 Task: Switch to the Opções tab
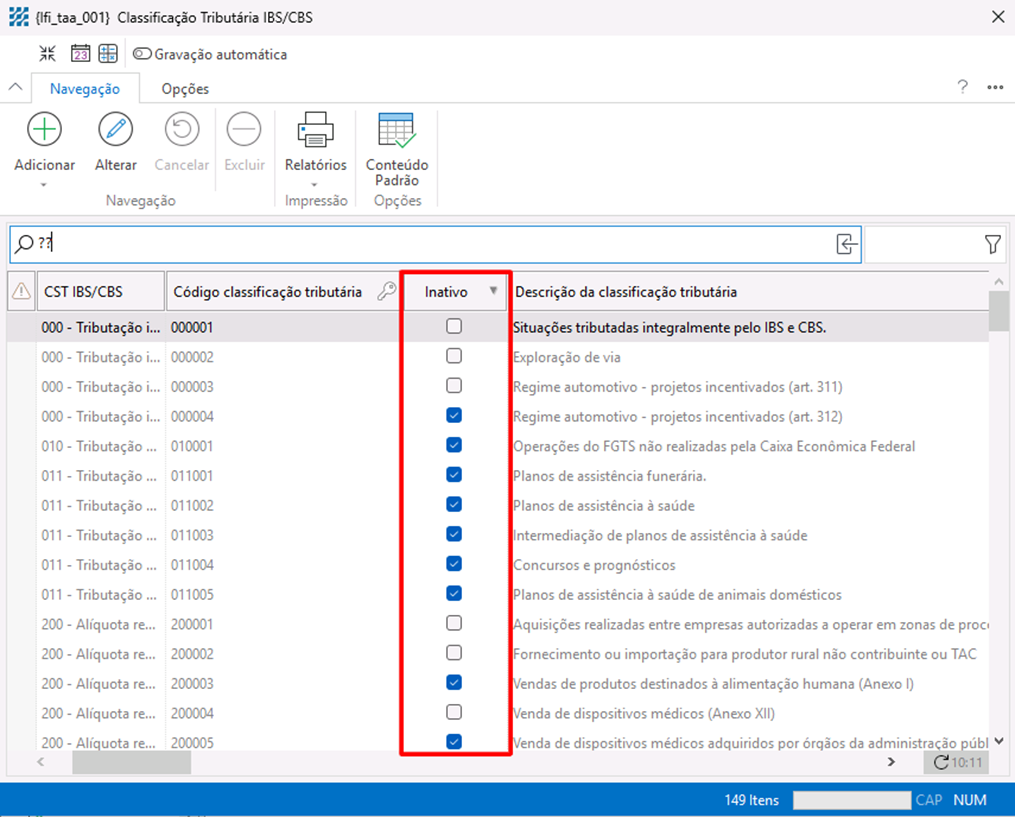click(185, 89)
